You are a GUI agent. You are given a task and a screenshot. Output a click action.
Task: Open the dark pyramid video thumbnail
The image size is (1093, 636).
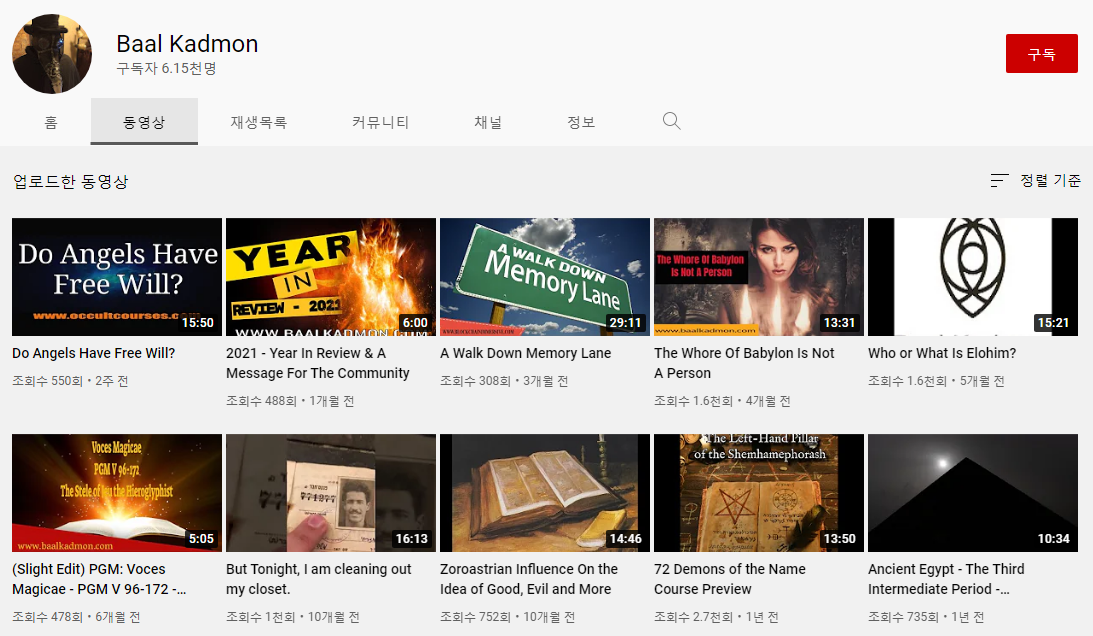tap(973, 493)
